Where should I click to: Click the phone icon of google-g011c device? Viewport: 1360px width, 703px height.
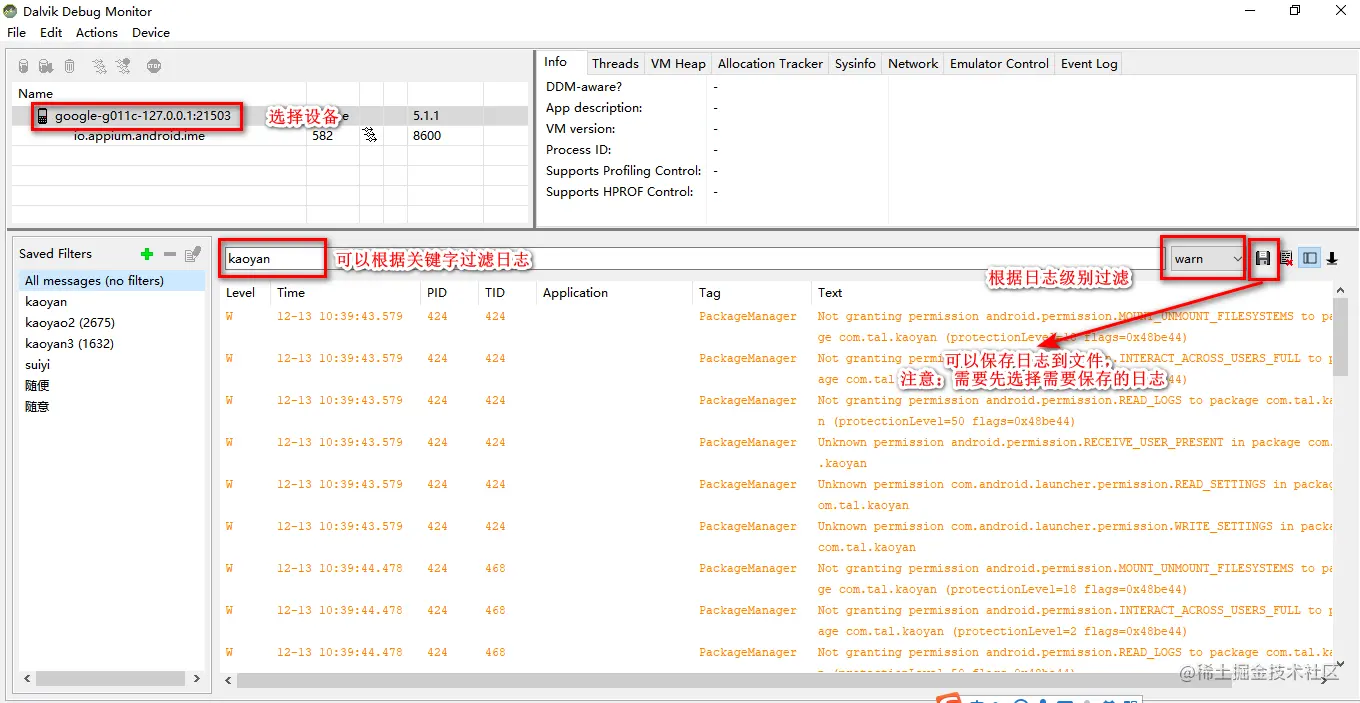coord(42,116)
